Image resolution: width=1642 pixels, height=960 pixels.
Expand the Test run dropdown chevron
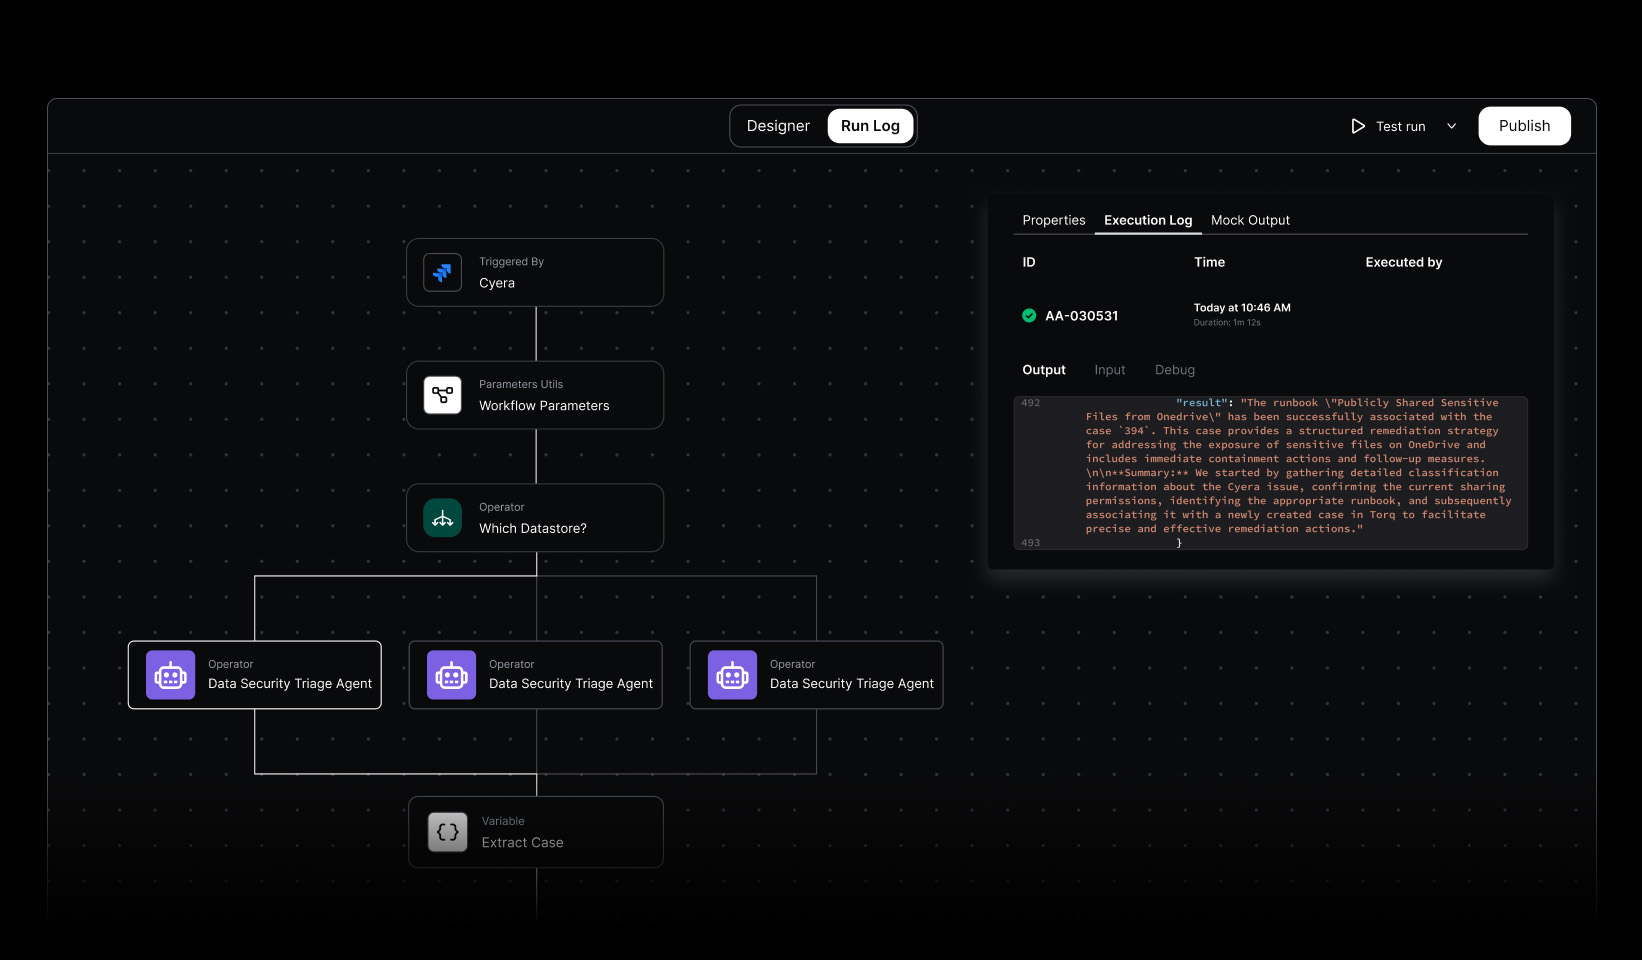[x=1452, y=126]
